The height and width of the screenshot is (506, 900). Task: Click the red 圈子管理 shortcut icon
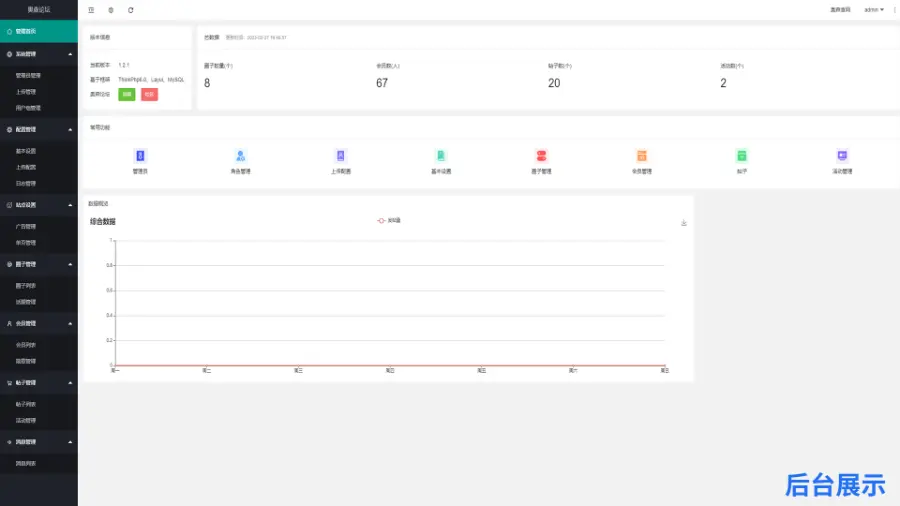pos(541,156)
